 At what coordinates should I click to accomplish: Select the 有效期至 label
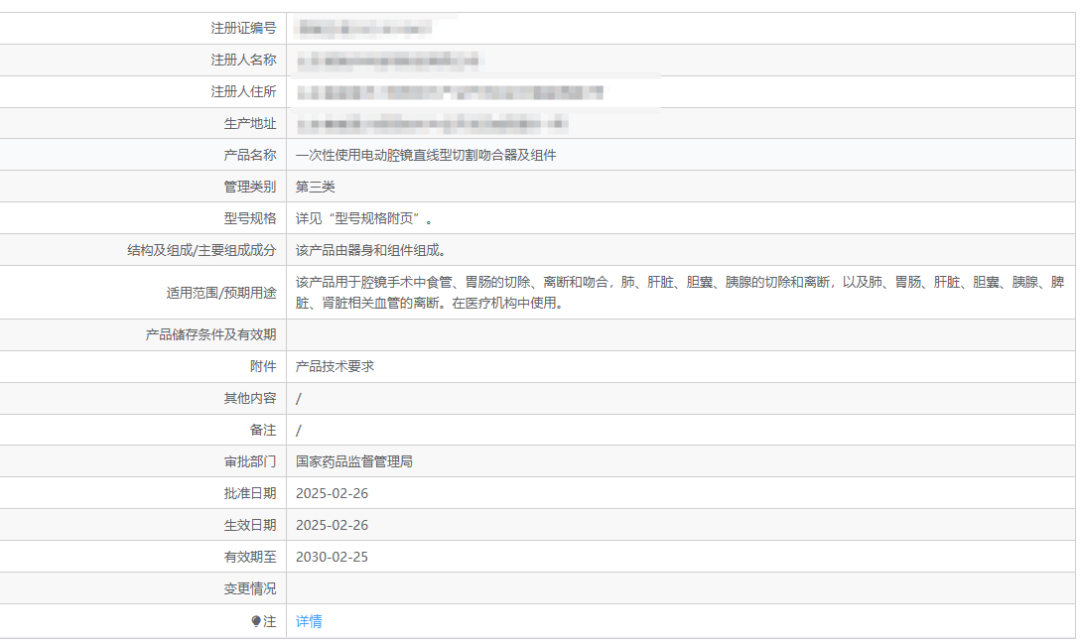tap(250, 557)
